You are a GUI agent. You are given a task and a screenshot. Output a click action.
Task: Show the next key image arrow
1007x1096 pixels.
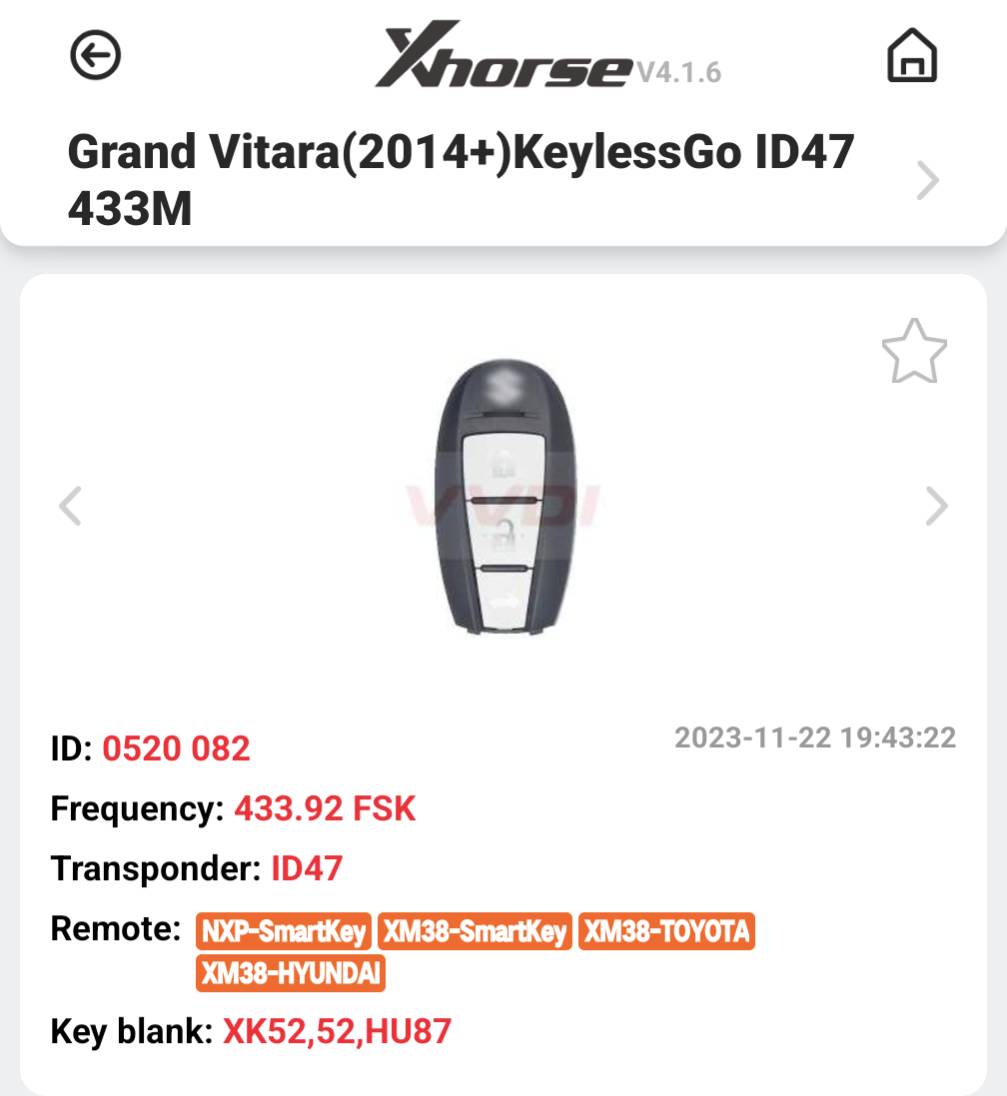pos(936,505)
